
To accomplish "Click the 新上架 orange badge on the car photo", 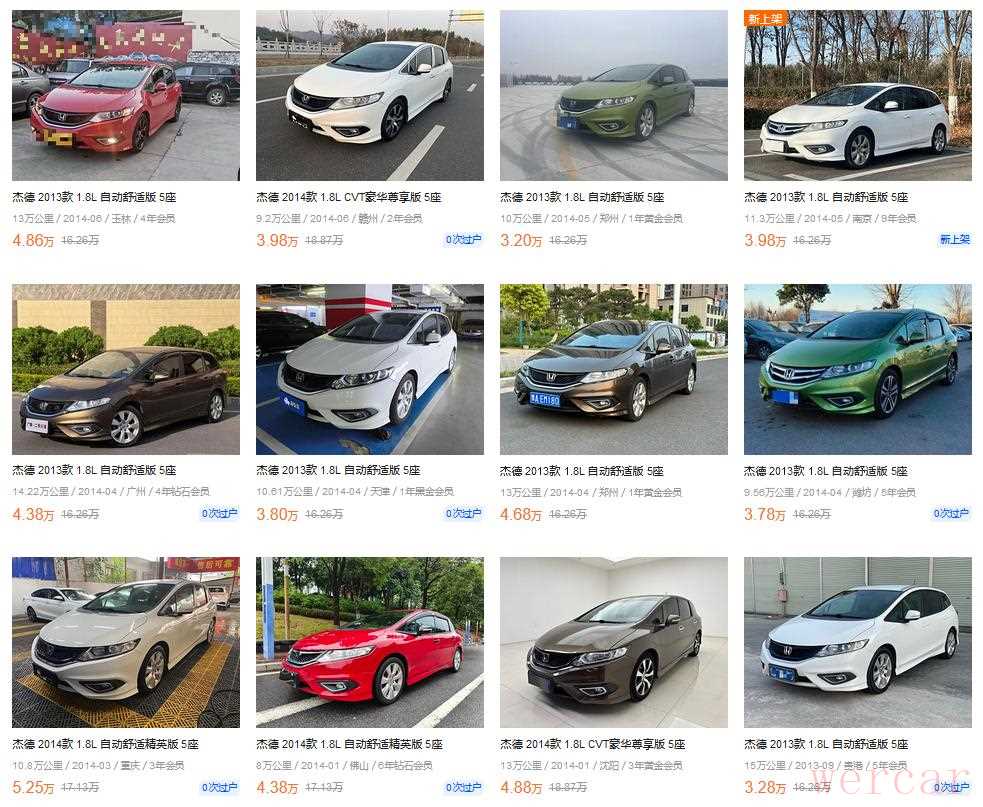I will tap(765, 18).
